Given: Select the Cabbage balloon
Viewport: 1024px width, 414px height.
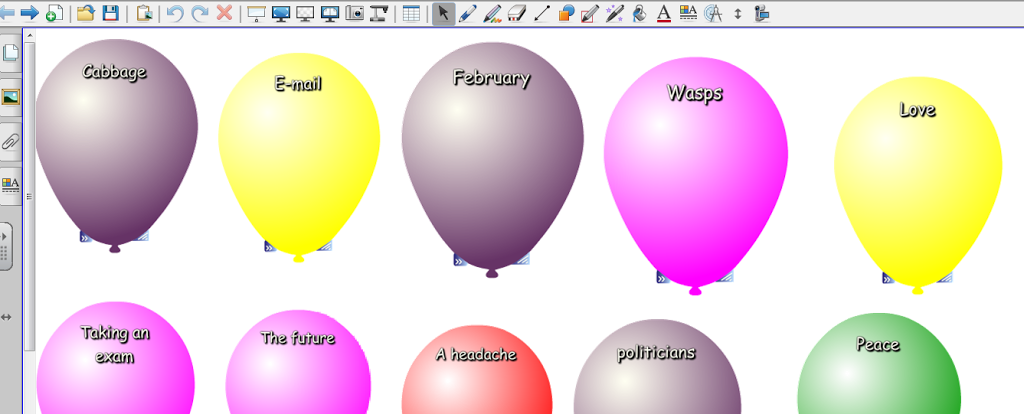Looking at the screenshot, I should pyautogui.click(x=116, y=147).
